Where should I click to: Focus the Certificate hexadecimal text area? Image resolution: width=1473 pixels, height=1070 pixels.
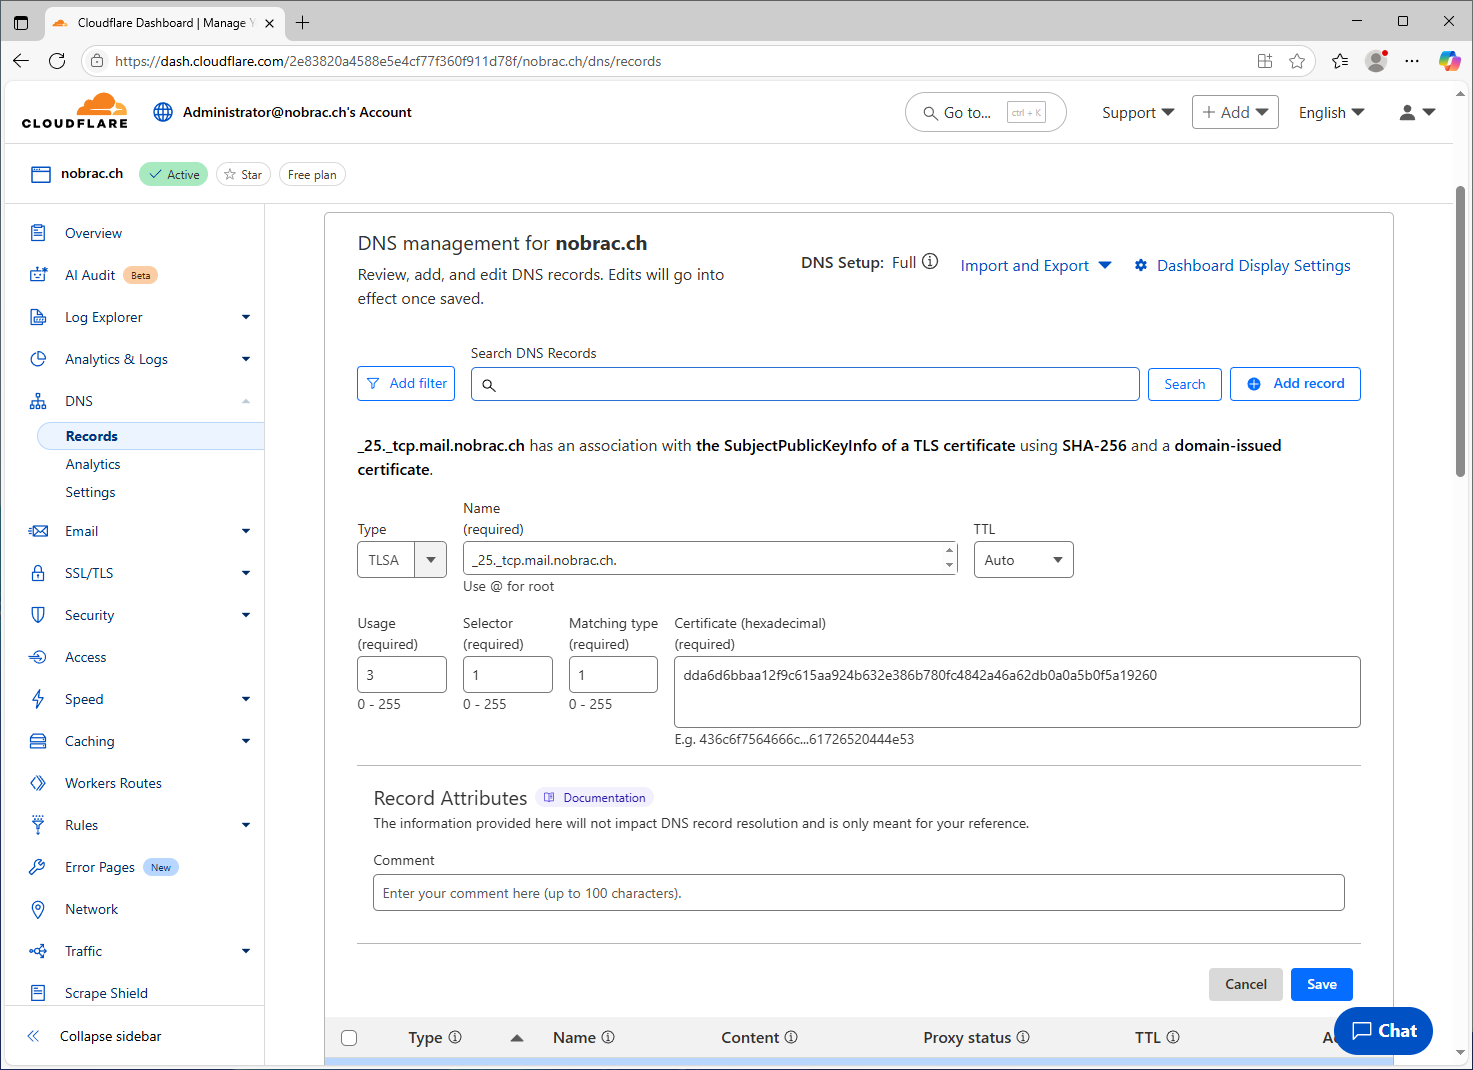1017,692
